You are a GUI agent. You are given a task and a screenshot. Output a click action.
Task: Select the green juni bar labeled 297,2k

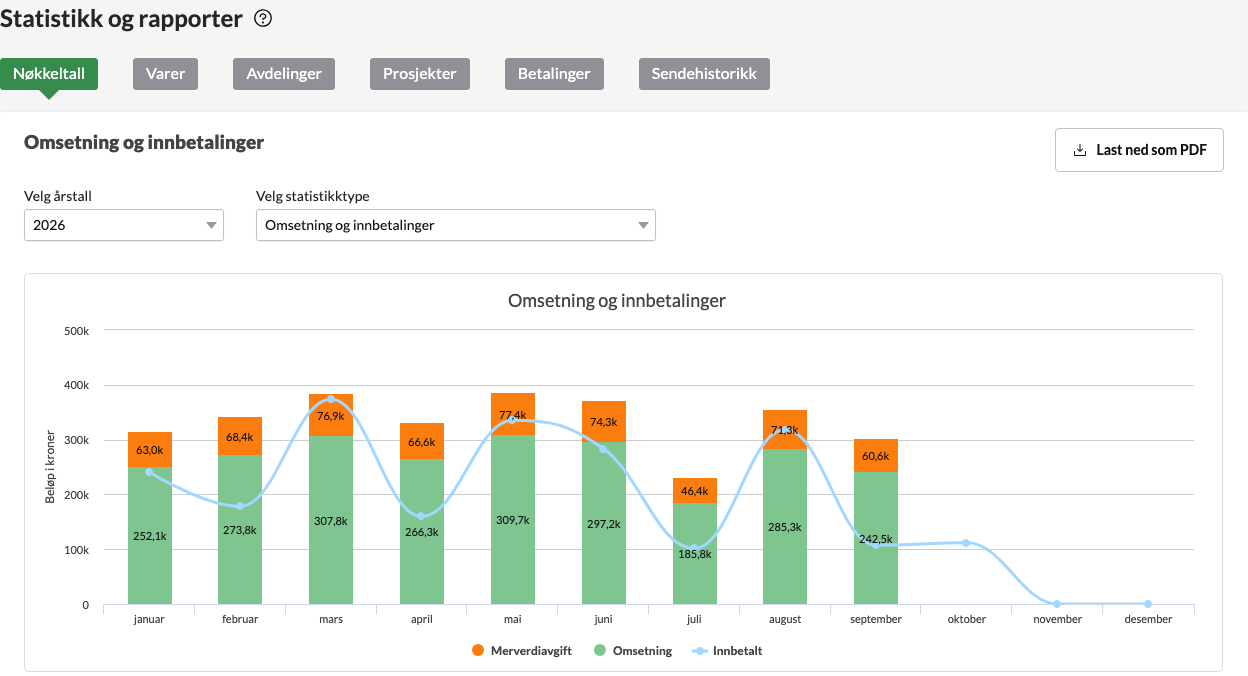click(604, 523)
